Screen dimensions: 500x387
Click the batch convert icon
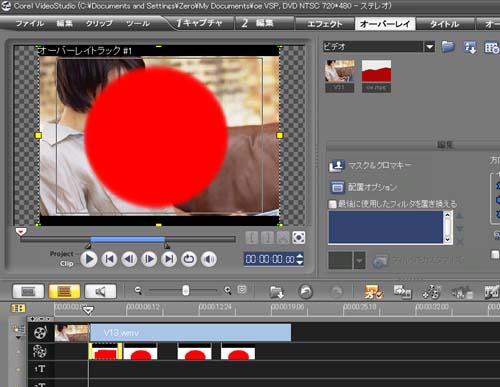tap(402, 292)
